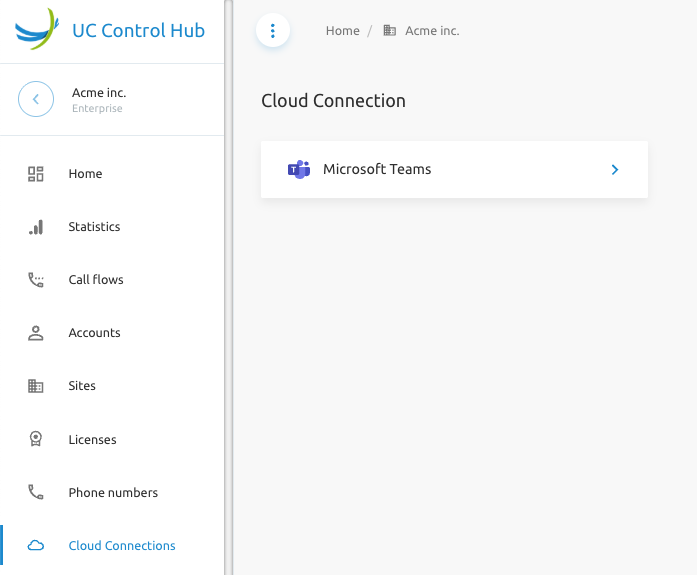Click the Home breadcrumb link

coord(342,31)
